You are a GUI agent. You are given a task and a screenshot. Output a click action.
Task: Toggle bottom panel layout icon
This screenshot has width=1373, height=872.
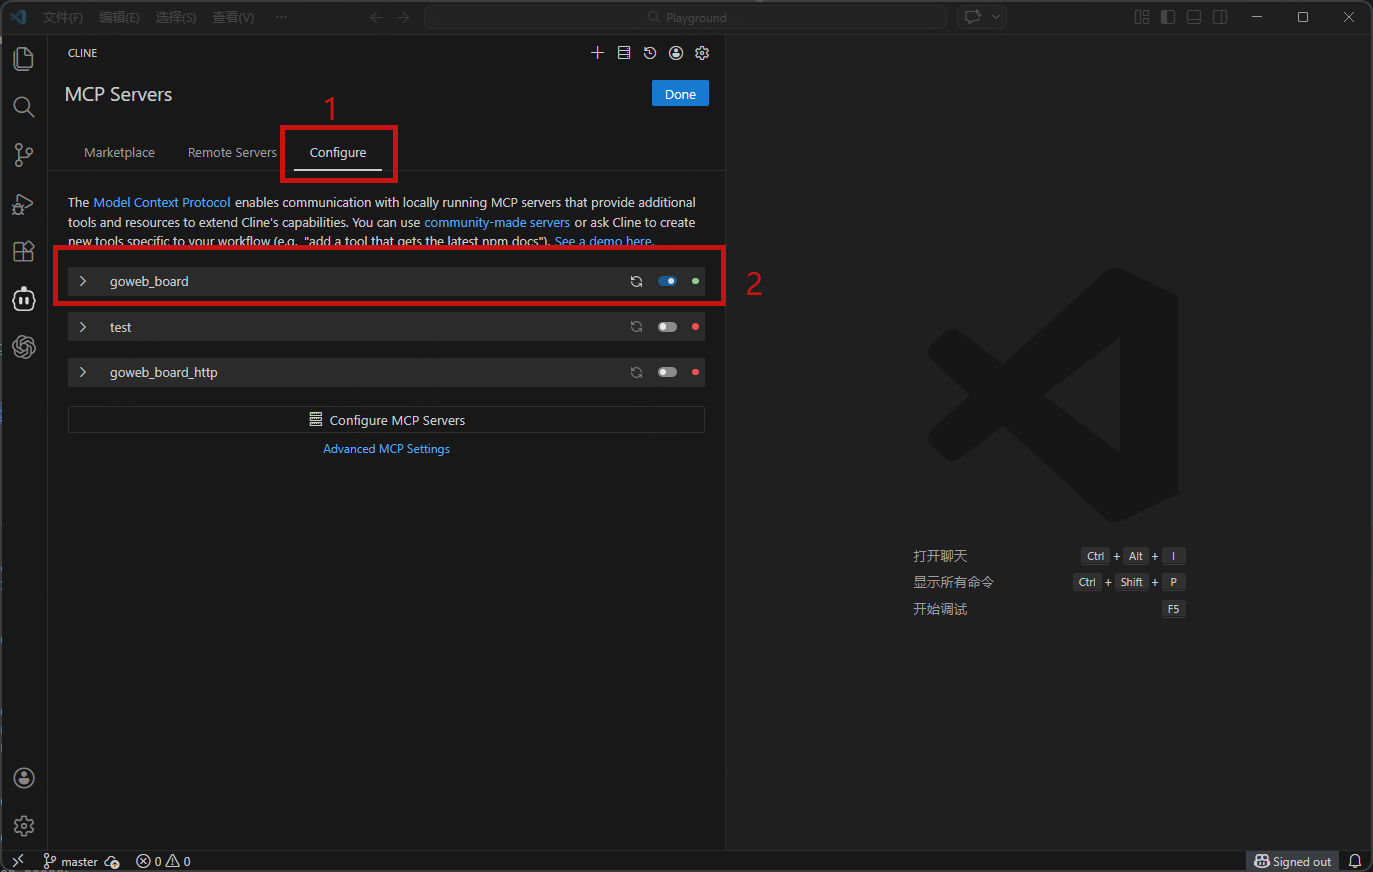1194,17
